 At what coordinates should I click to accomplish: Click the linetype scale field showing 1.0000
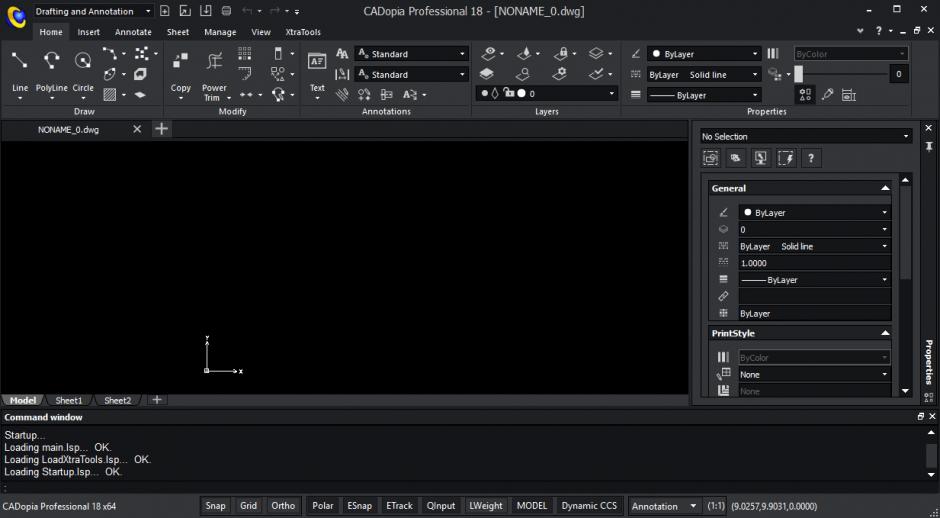[x=814, y=263]
